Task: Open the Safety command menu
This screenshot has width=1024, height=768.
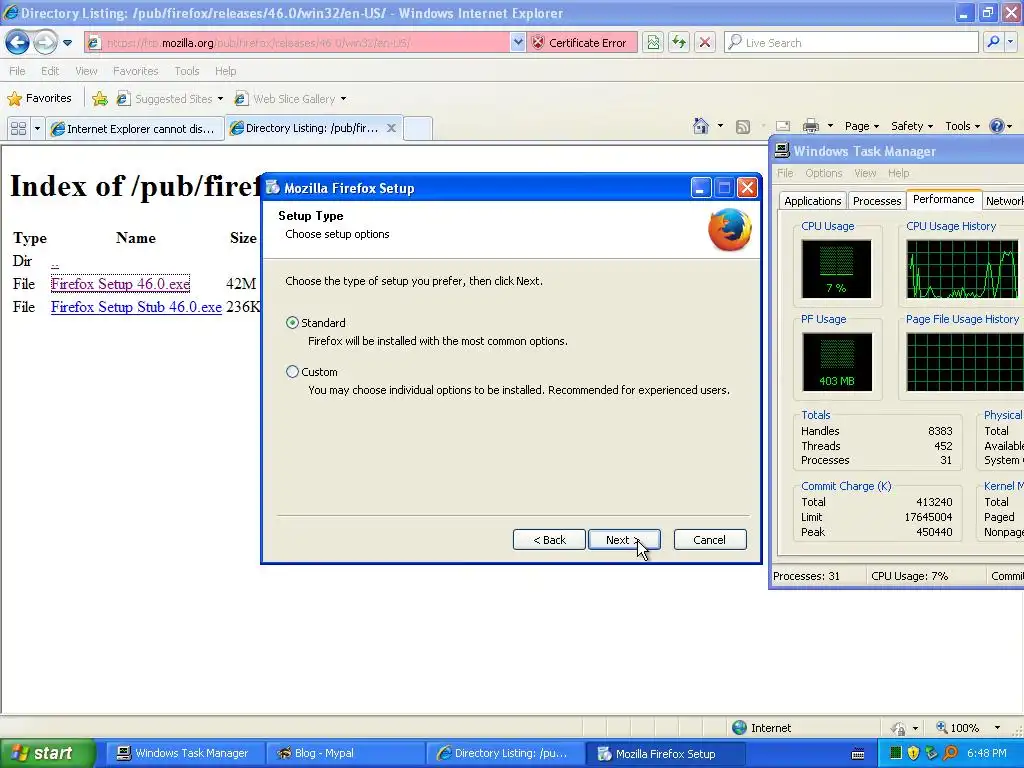Action: [x=912, y=126]
